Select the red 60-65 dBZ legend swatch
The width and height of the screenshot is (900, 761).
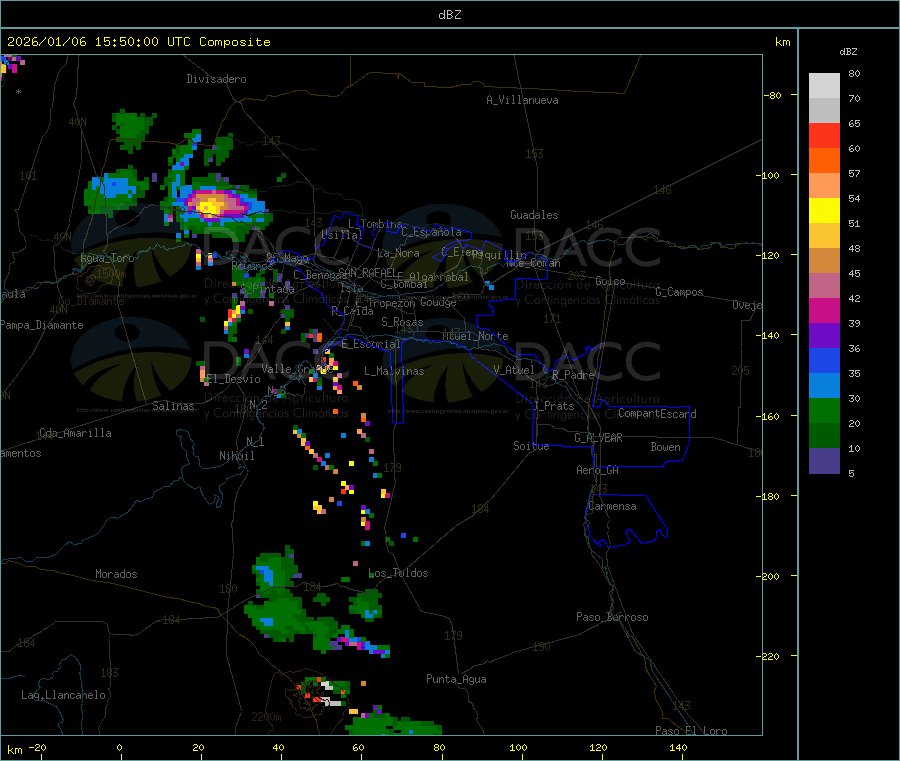(x=824, y=136)
